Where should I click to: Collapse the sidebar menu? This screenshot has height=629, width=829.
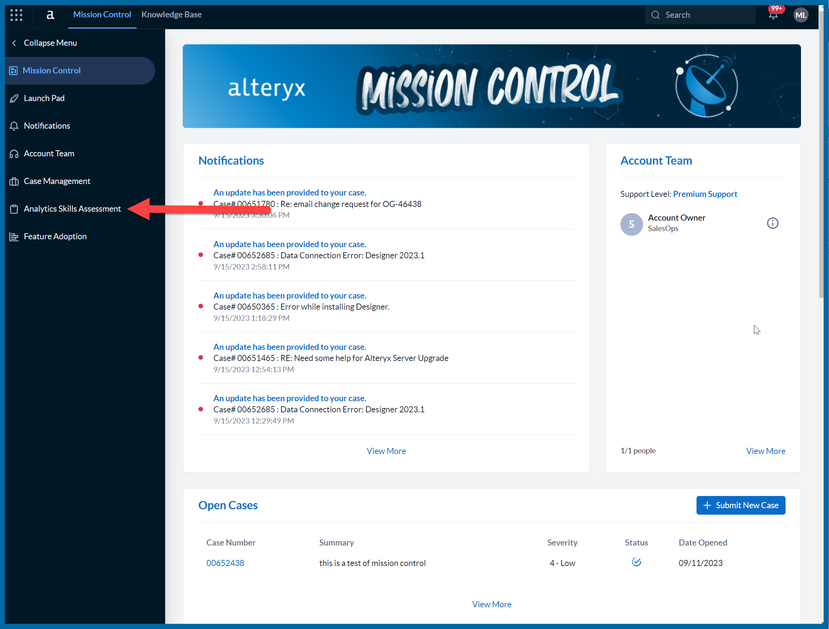(x=44, y=43)
